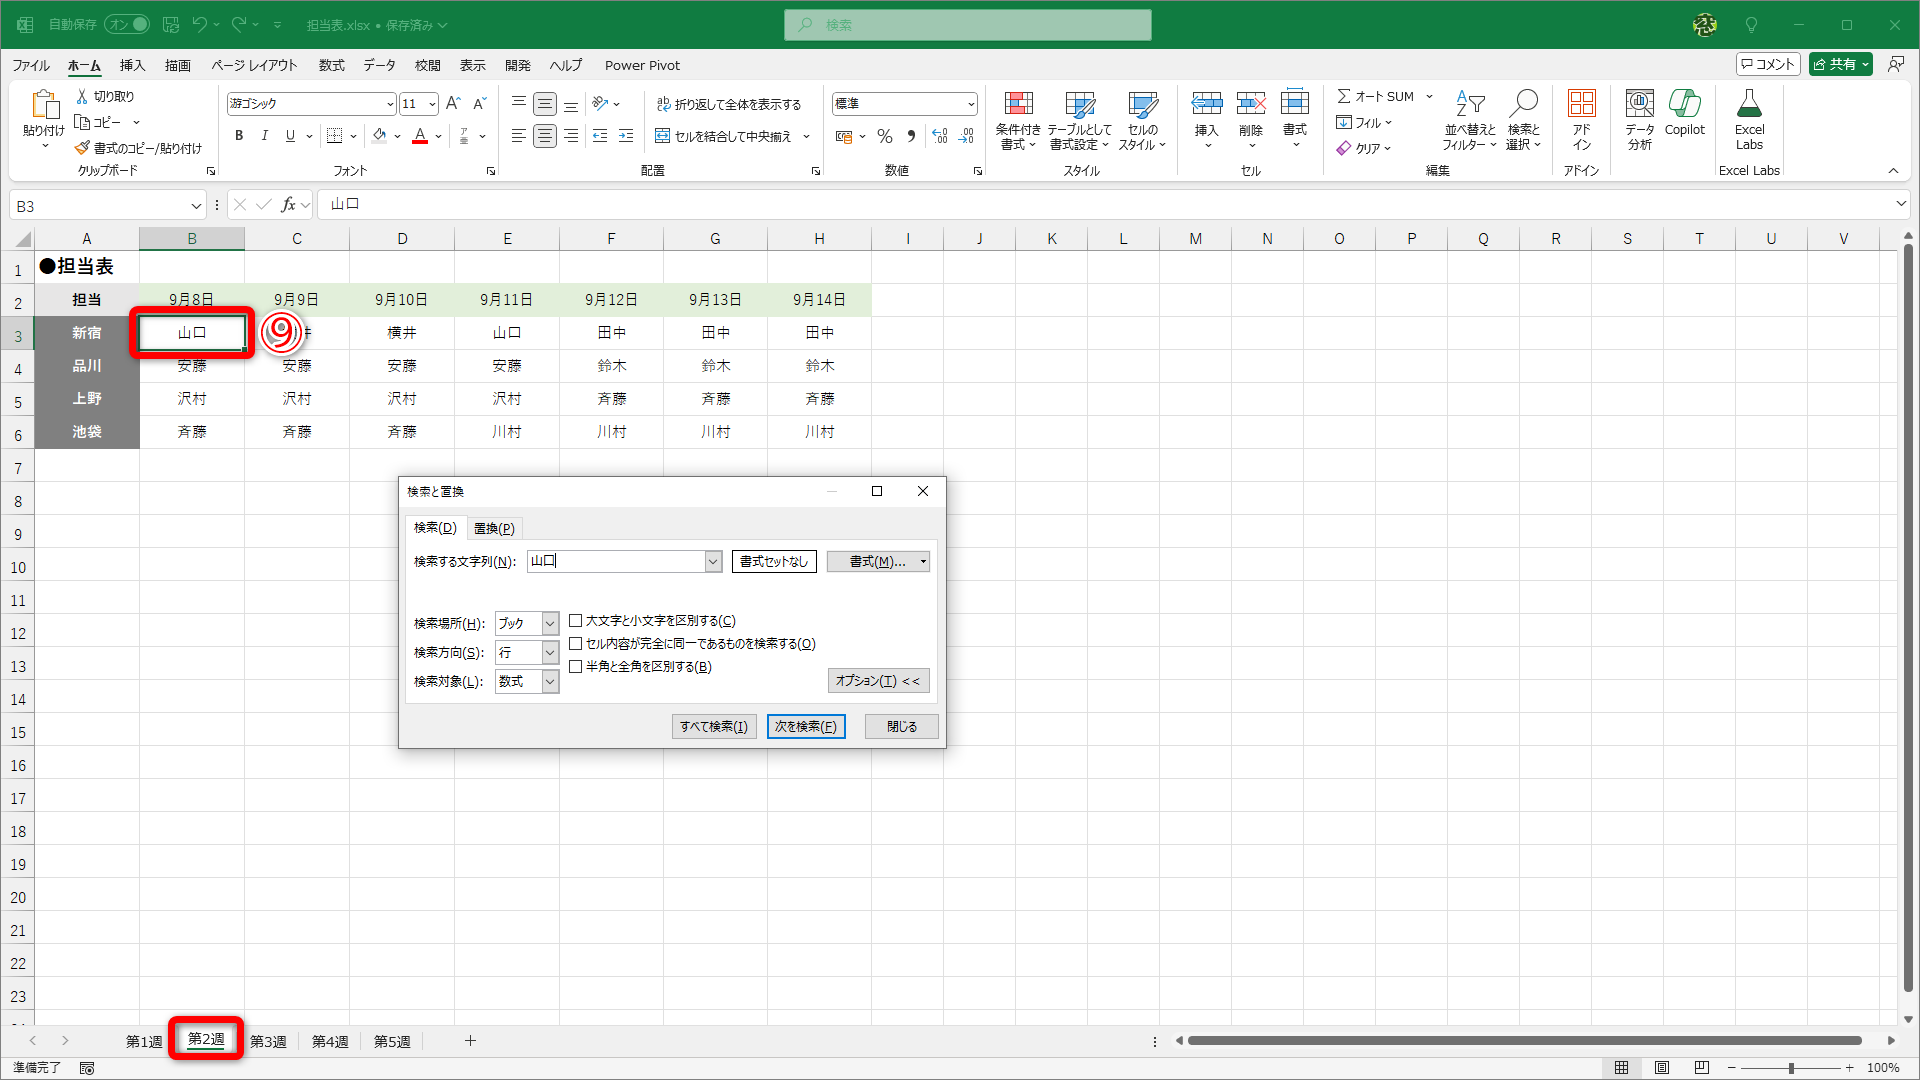
Task: Open the search direction dropdown
Action: click(x=550, y=652)
